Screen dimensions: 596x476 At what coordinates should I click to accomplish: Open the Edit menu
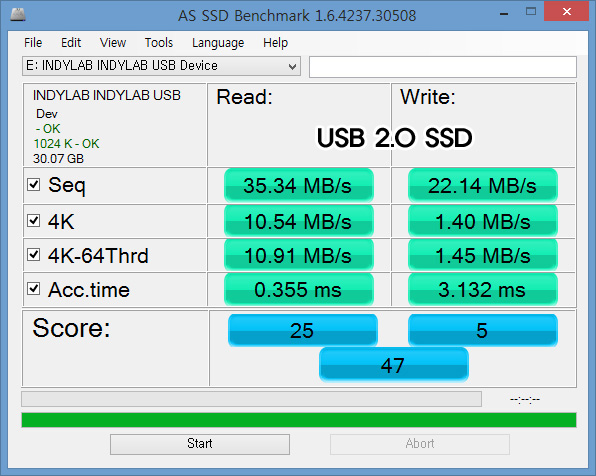pyautogui.click(x=71, y=43)
